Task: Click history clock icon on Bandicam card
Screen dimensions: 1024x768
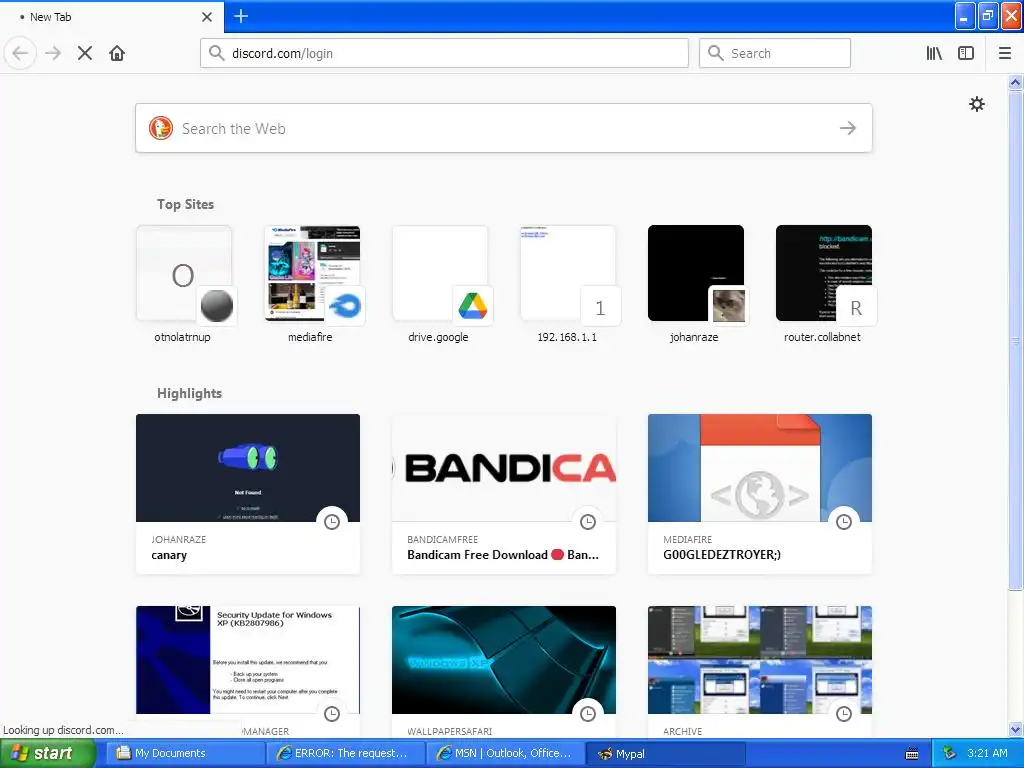Action: pos(588,522)
